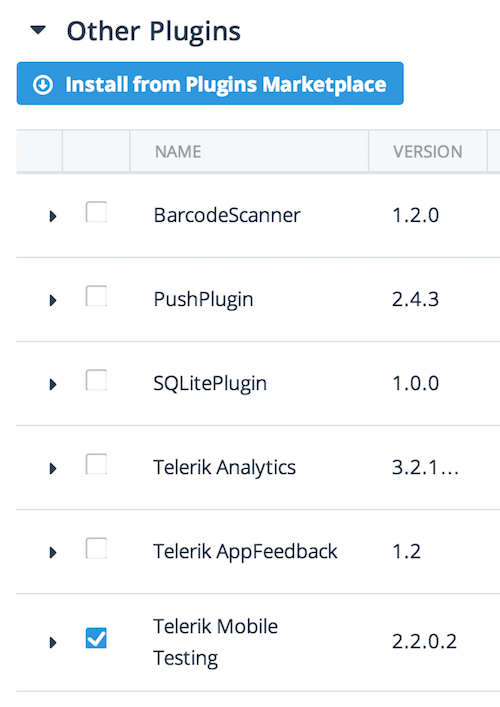Tick the PushPlugin checkbox

pyautogui.click(x=96, y=296)
